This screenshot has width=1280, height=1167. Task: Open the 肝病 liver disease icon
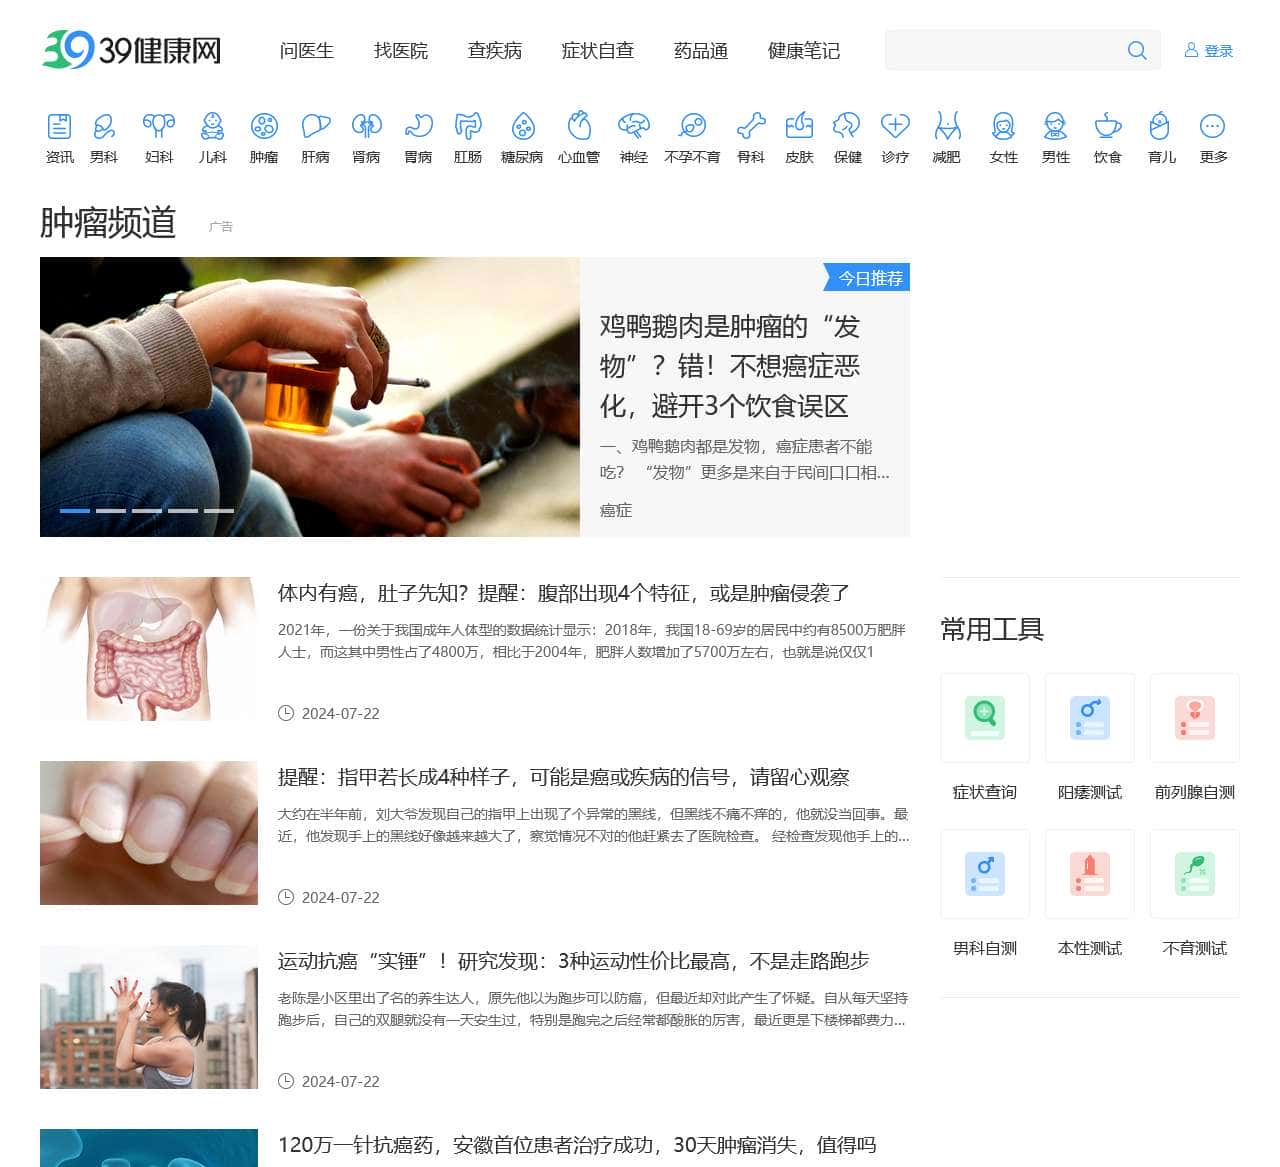316,126
